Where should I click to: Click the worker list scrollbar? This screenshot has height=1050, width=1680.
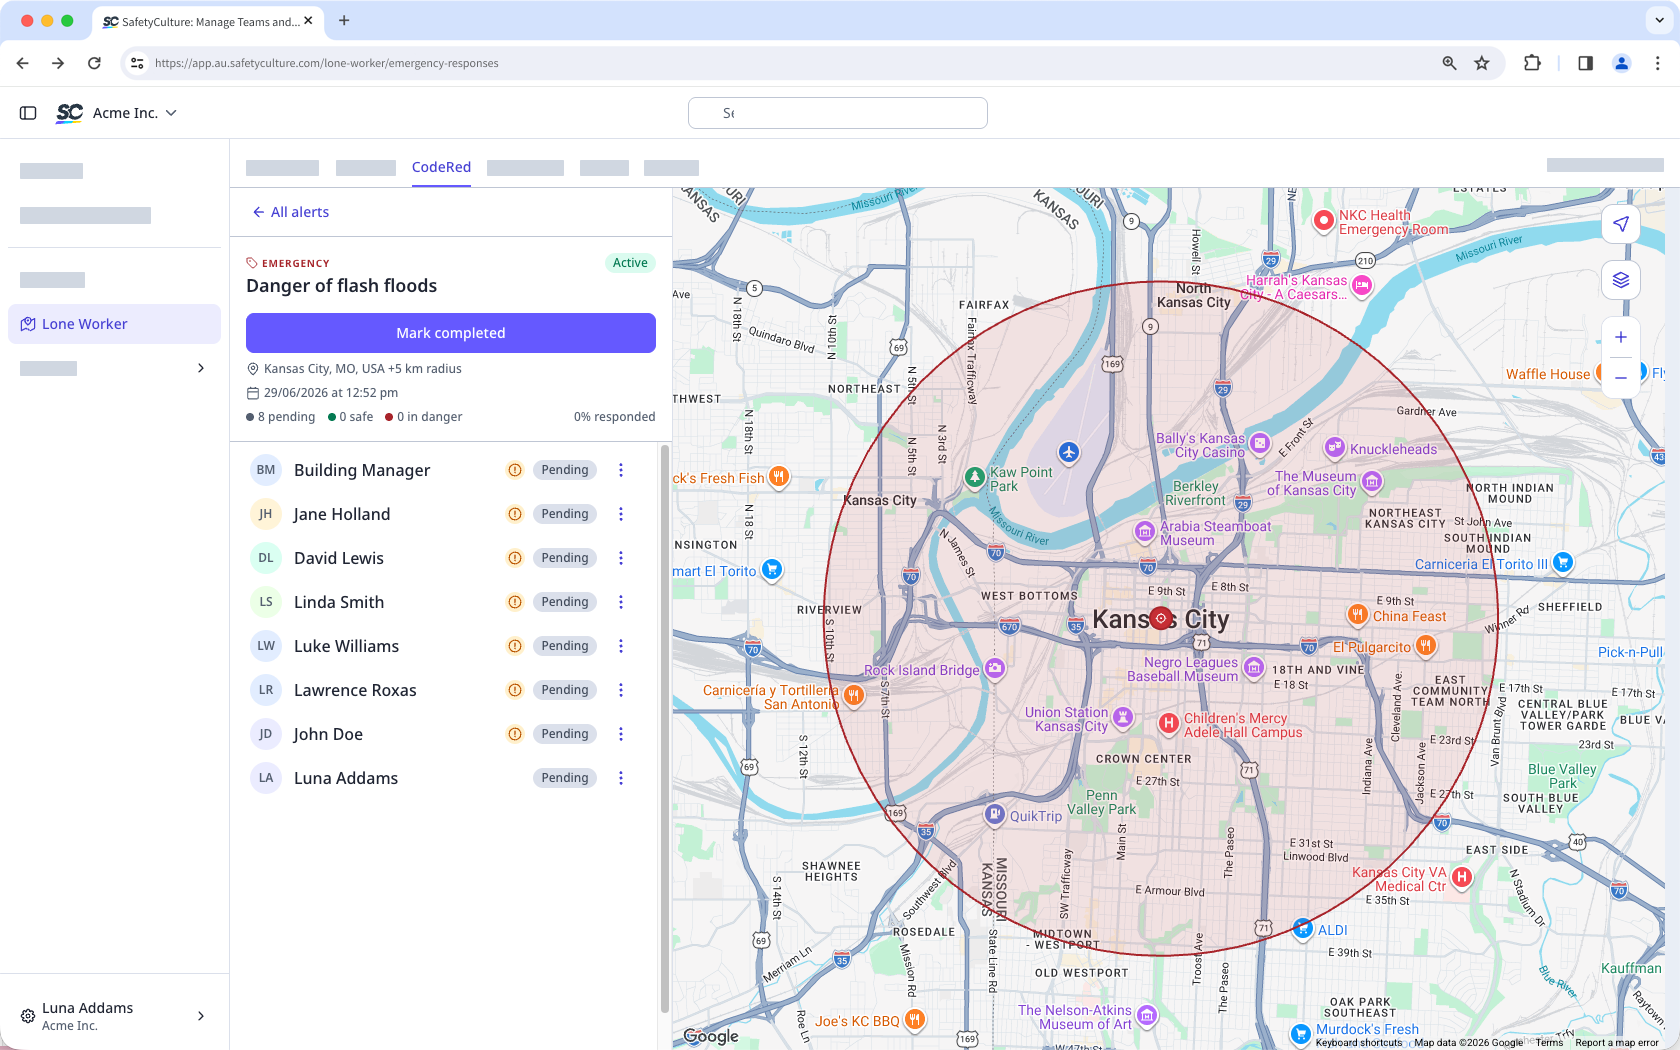click(x=664, y=730)
